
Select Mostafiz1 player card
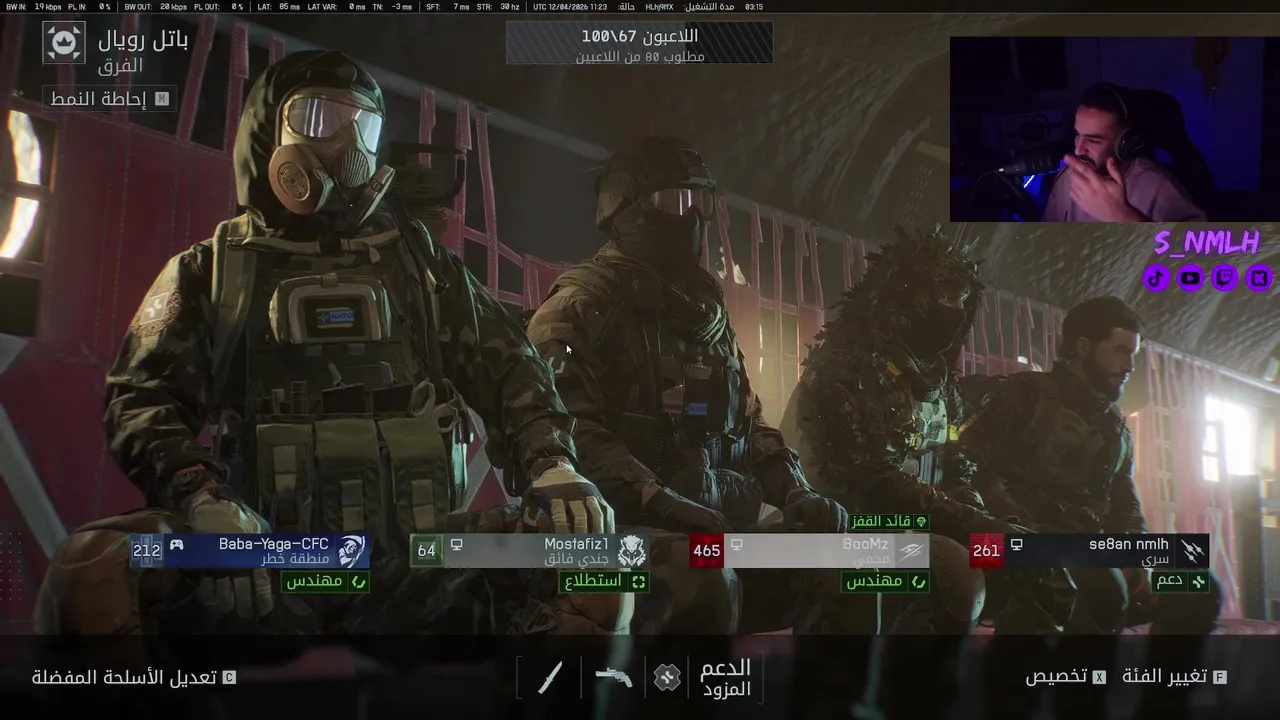530,551
